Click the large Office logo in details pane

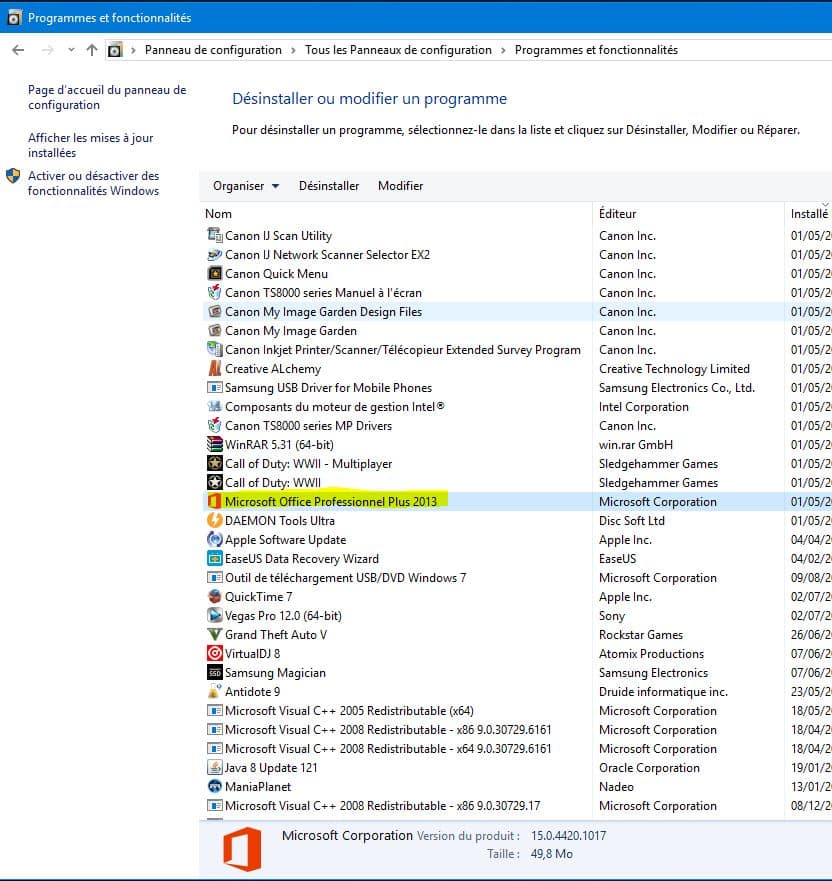(x=242, y=848)
